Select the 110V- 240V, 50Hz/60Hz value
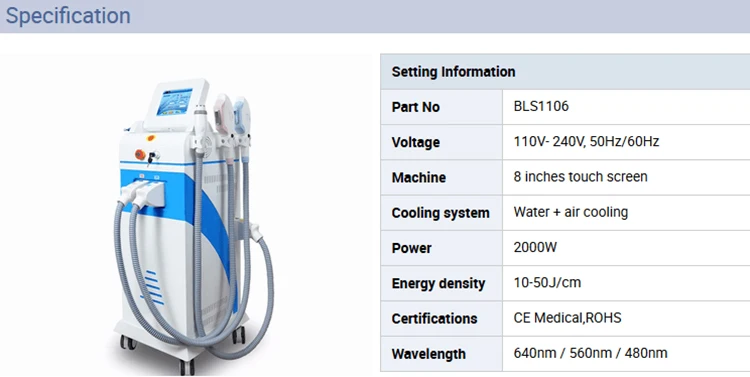 pyautogui.click(x=586, y=142)
